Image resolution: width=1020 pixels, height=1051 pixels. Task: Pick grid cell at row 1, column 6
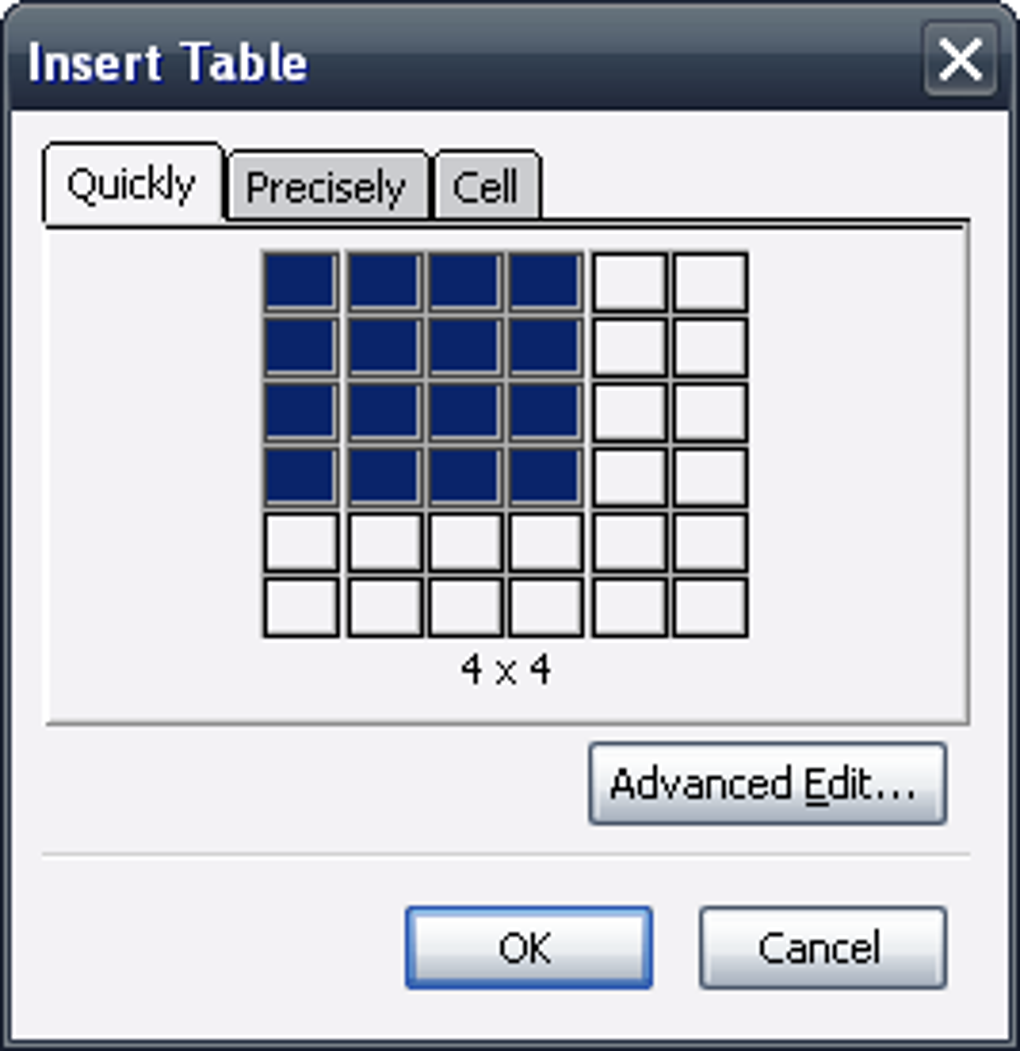pos(710,282)
